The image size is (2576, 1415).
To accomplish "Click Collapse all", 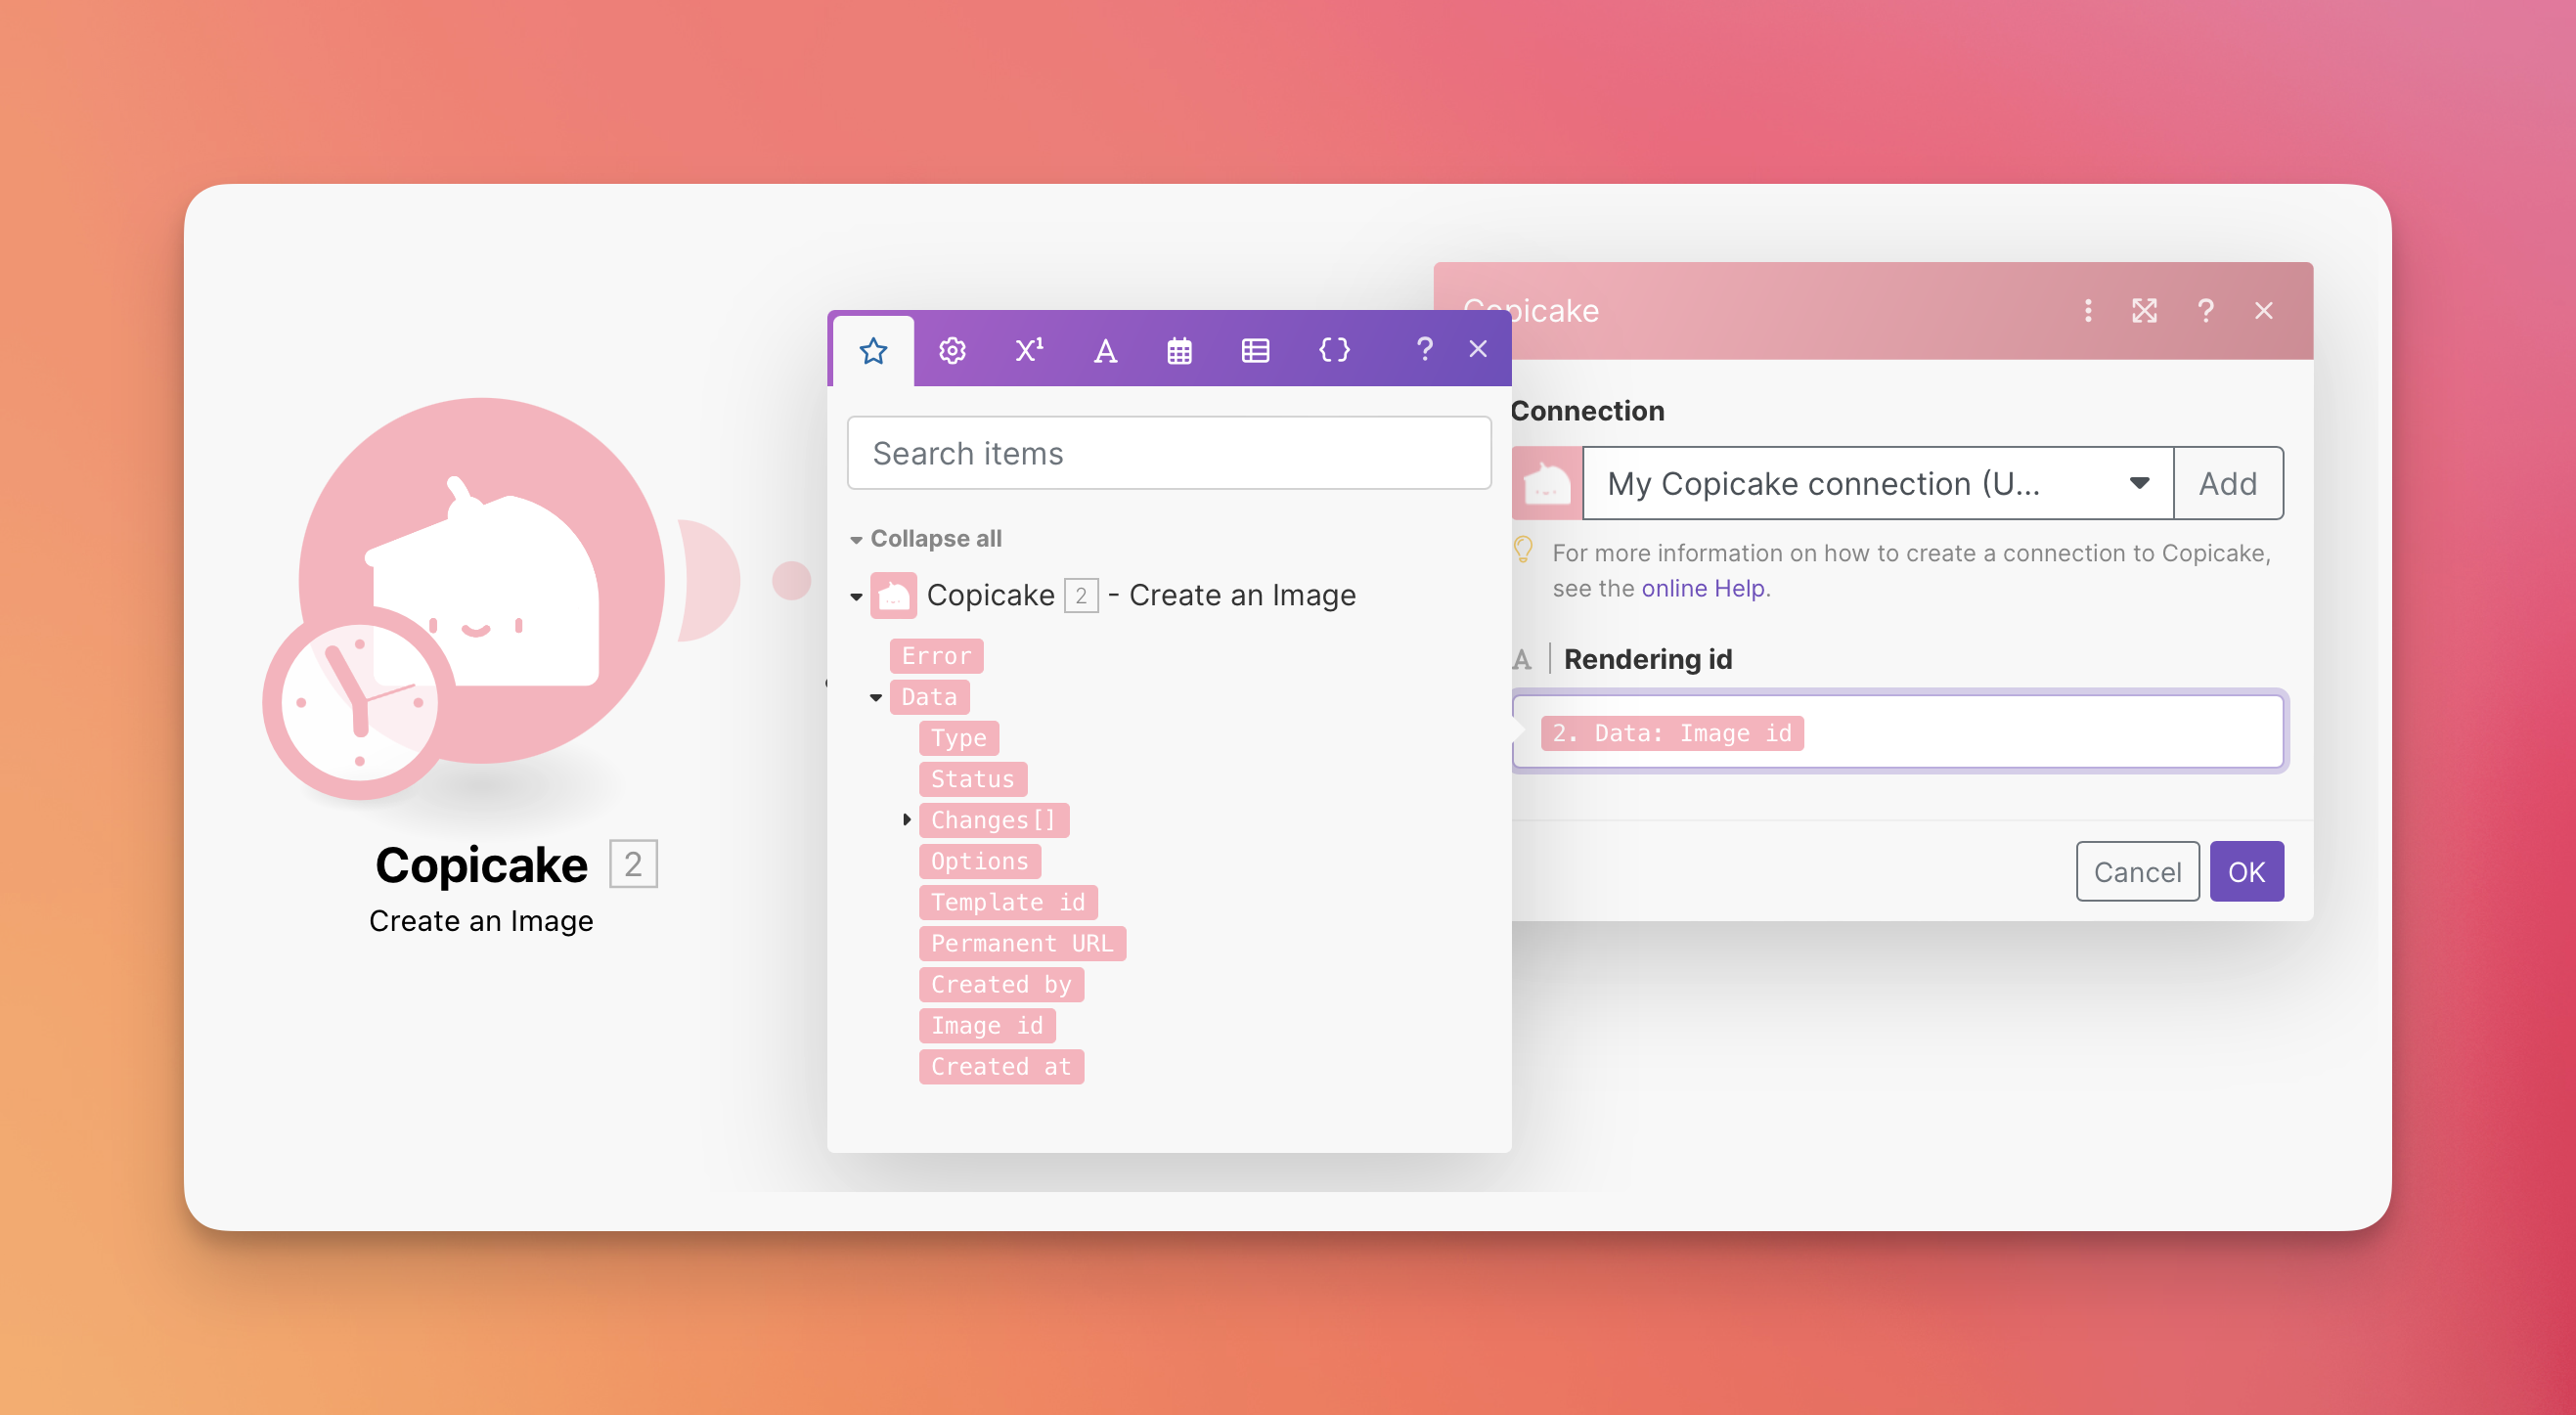I will click(x=935, y=538).
